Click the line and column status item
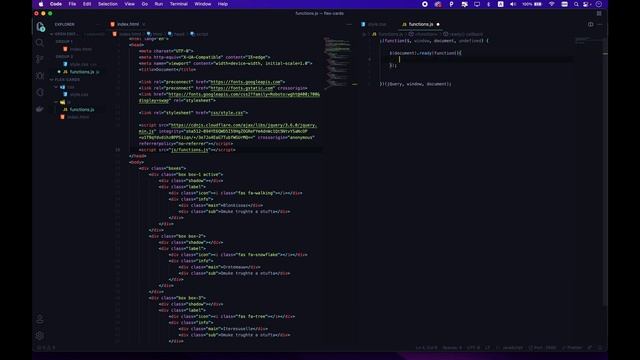This screenshot has height=360, width=640. 427,348
